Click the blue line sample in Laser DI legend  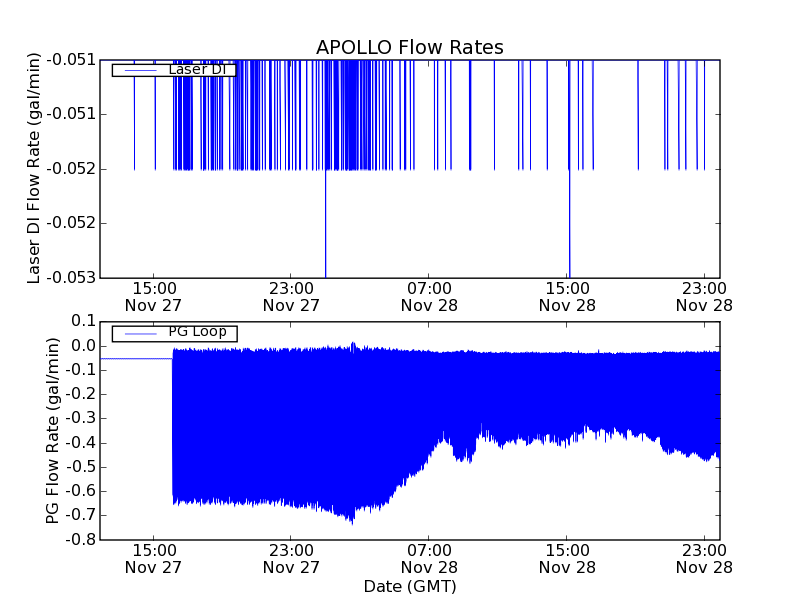140,70
